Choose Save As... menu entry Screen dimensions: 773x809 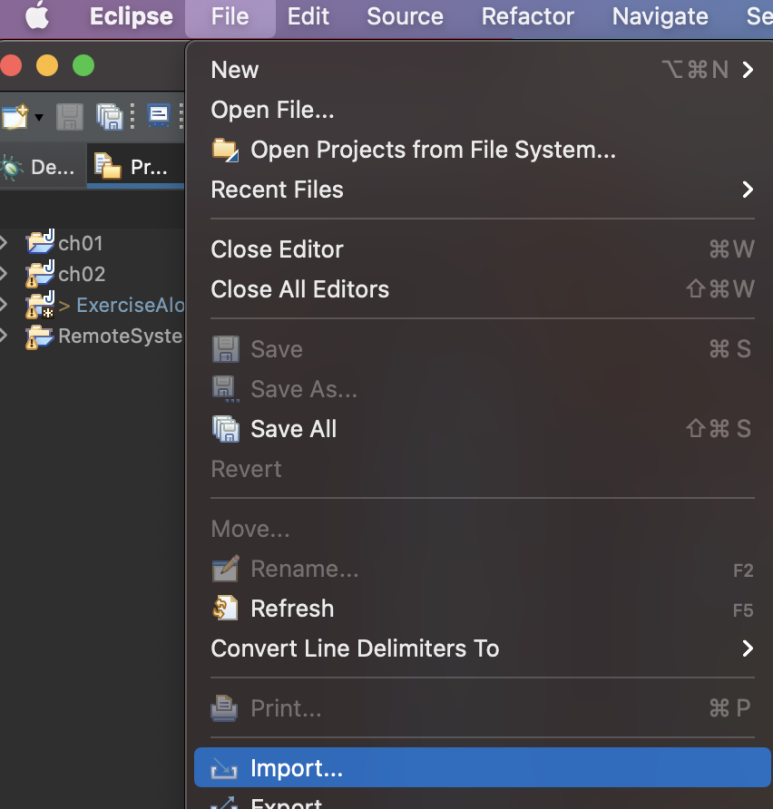coord(482,389)
